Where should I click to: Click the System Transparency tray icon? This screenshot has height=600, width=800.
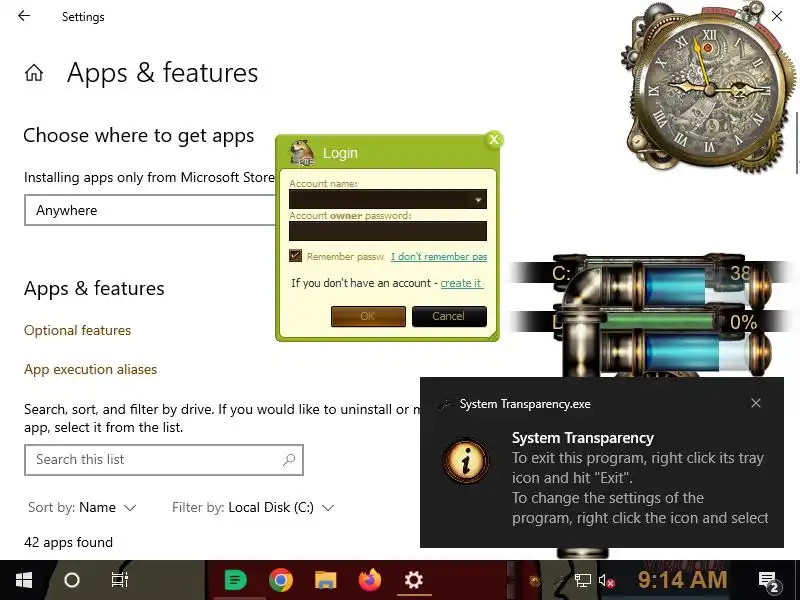pyautogui.click(x=560, y=580)
